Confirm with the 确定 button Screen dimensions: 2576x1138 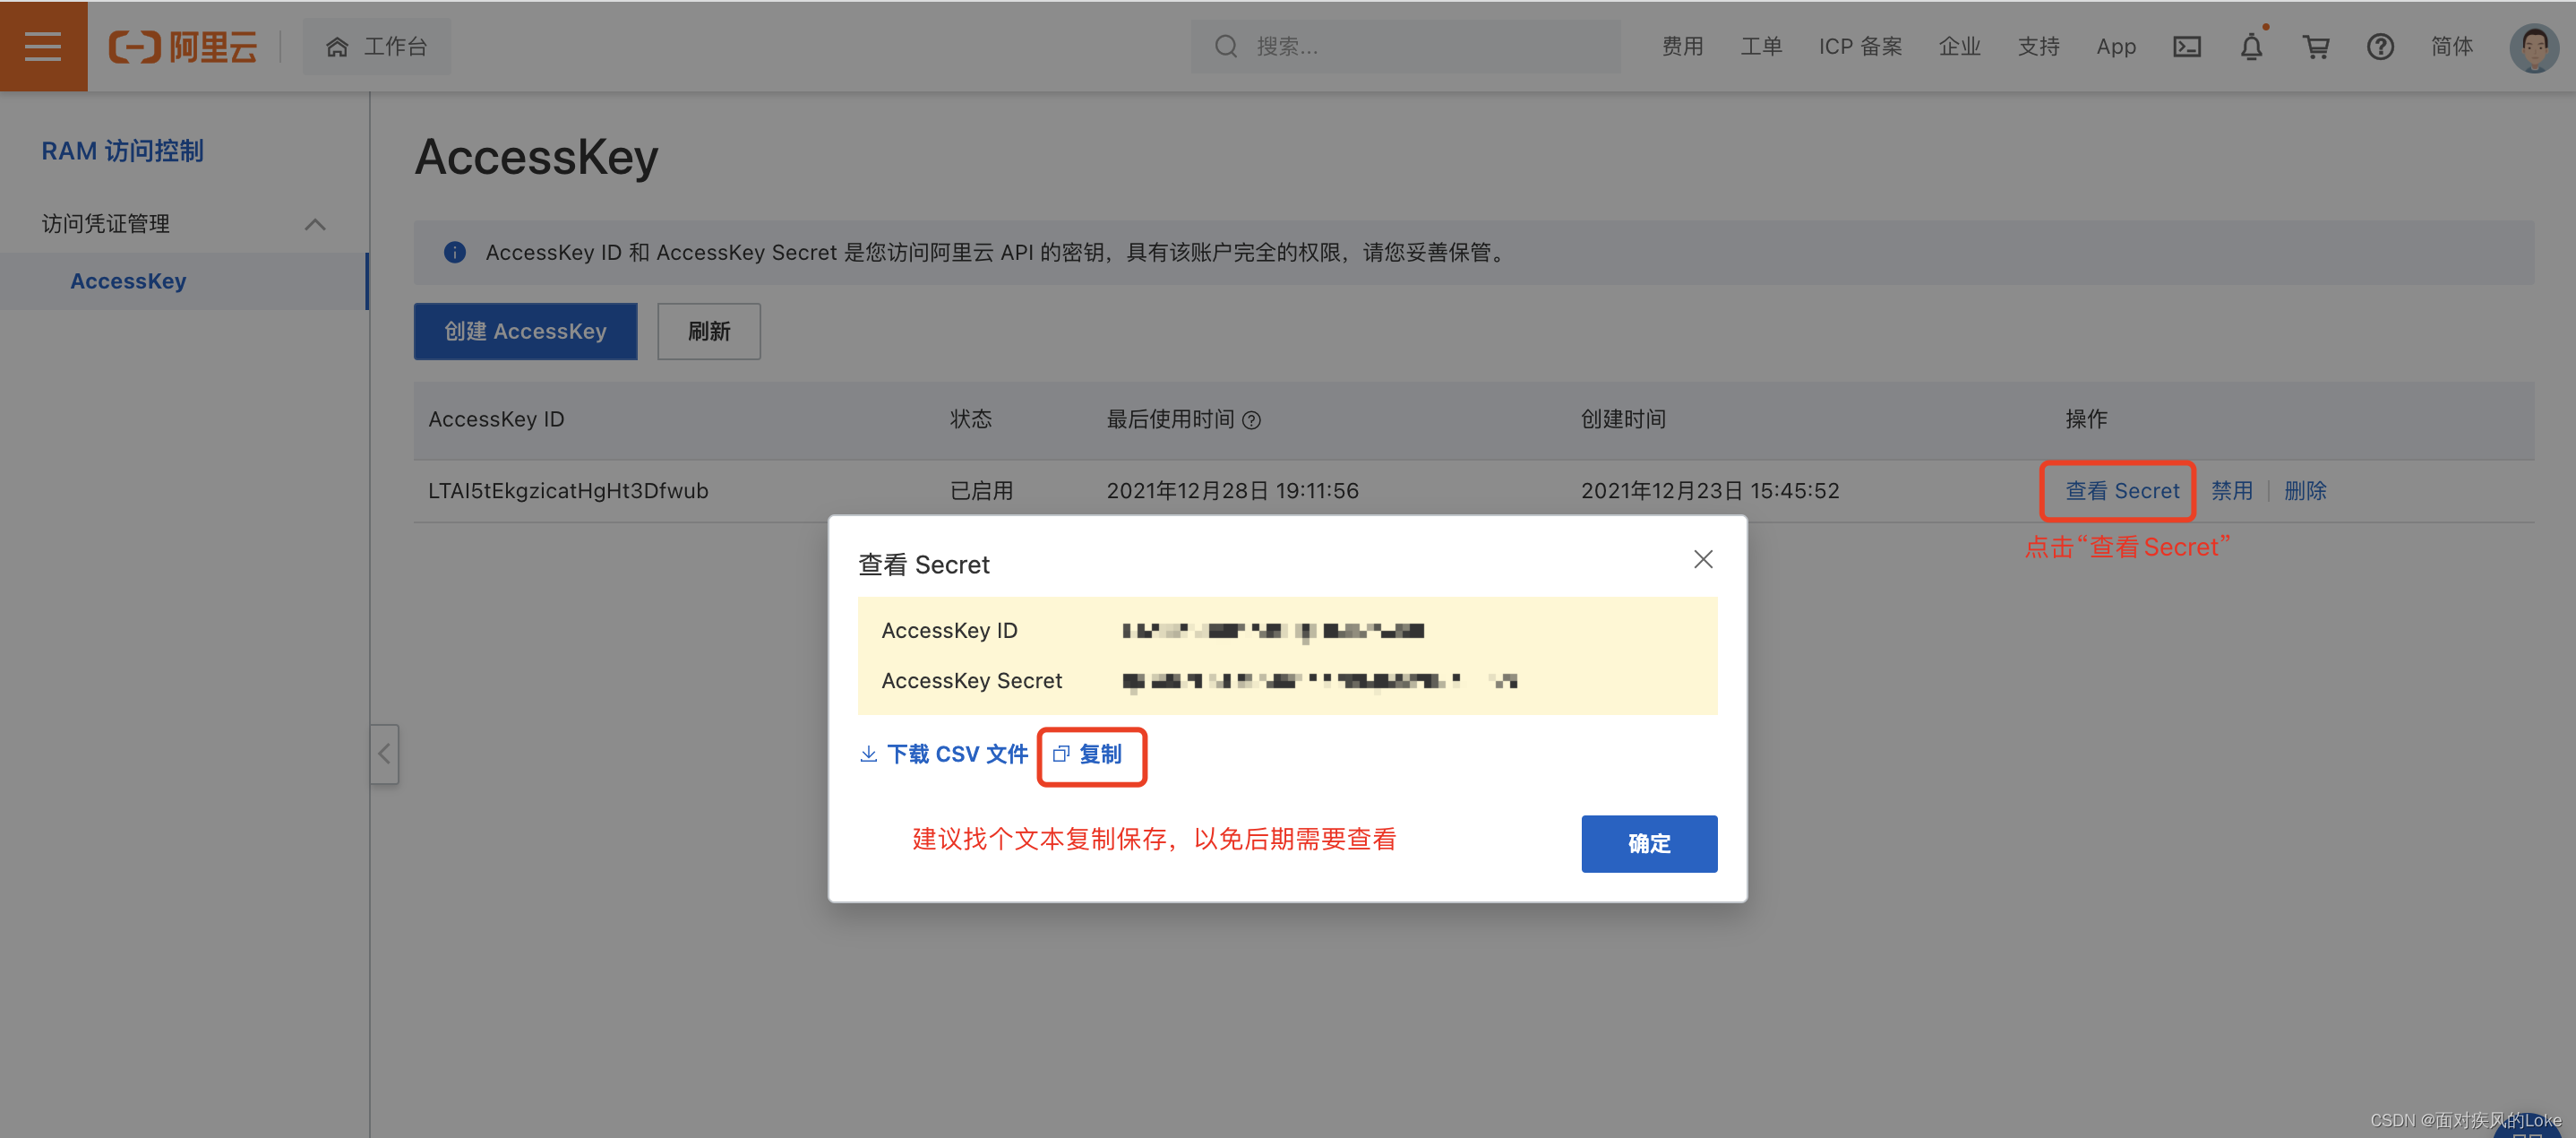tap(1649, 844)
